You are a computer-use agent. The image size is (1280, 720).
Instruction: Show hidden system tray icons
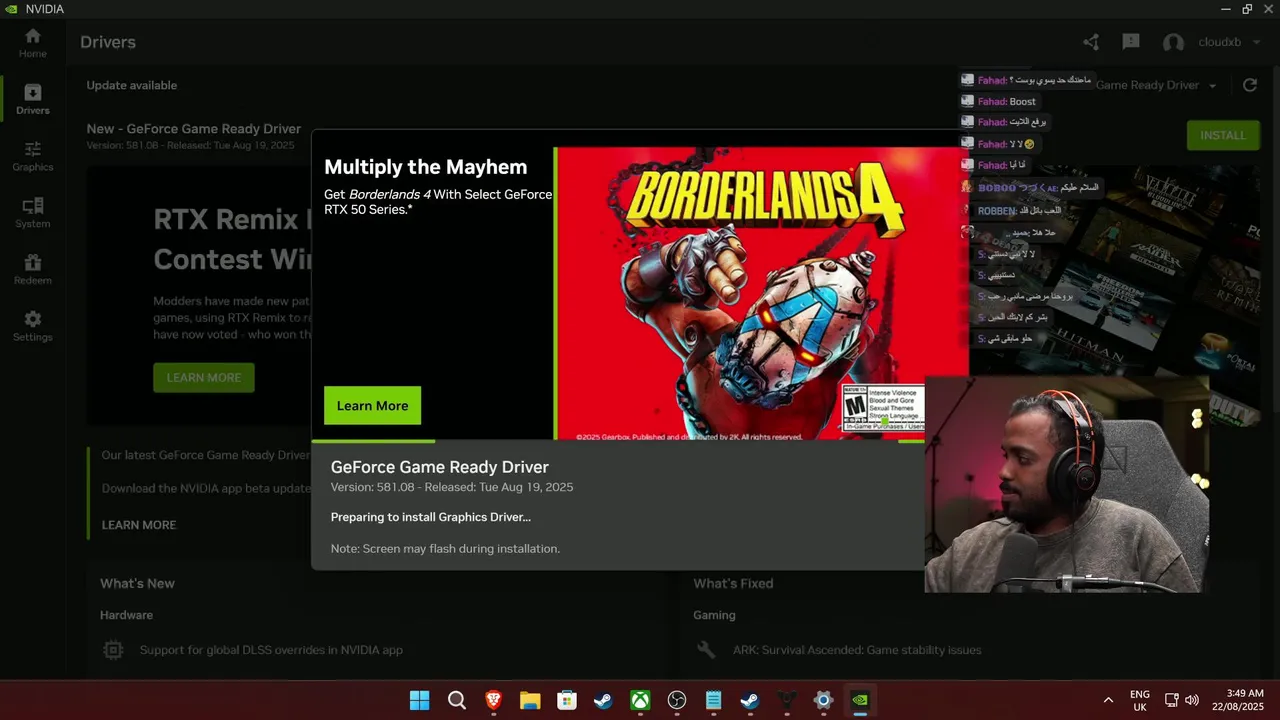(x=1108, y=700)
